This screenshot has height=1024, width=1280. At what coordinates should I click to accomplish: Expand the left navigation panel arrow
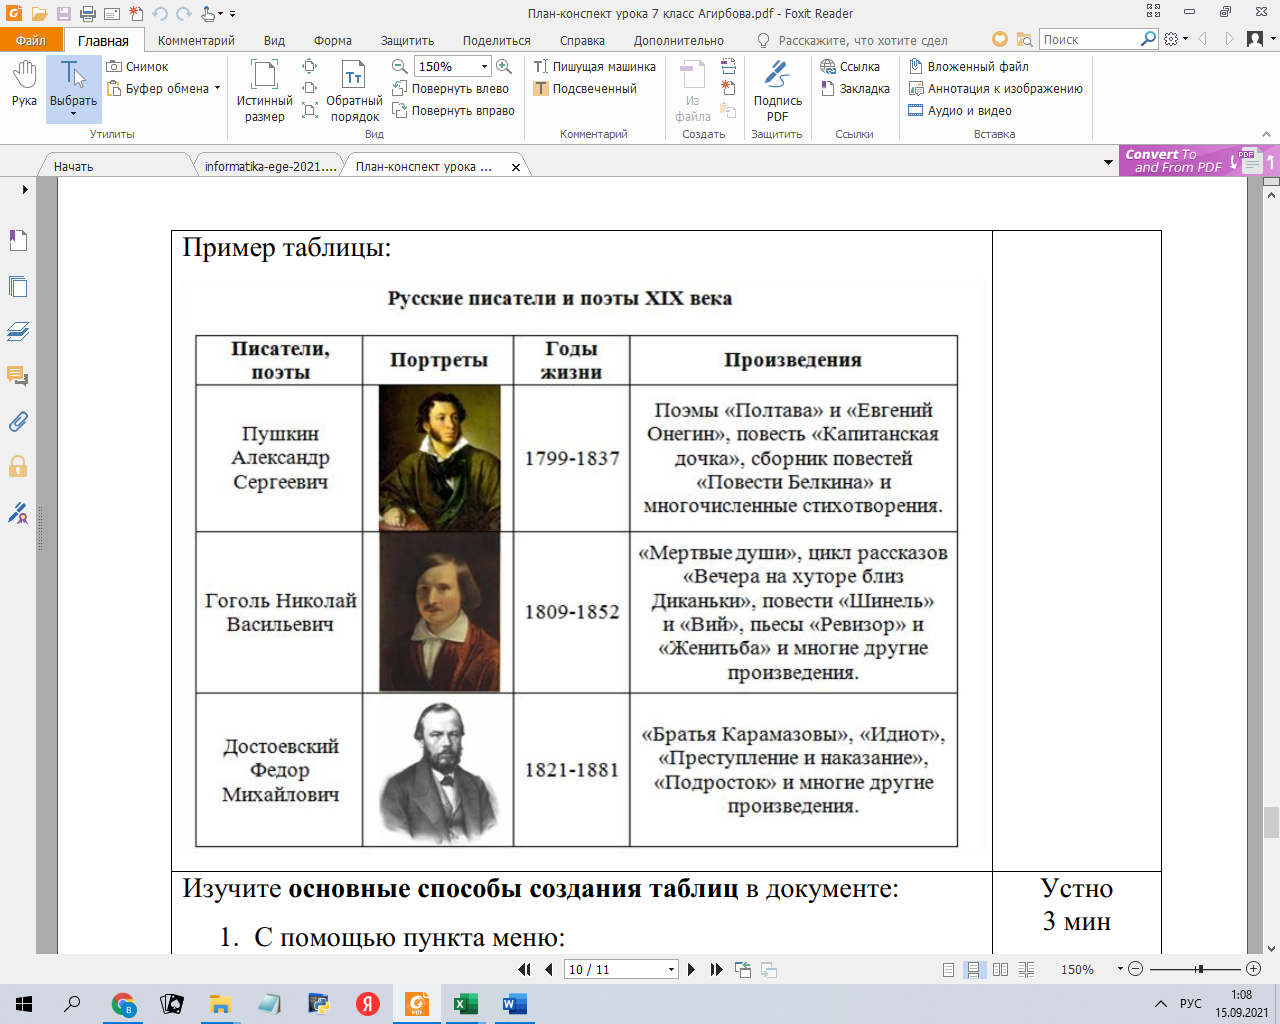point(25,189)
